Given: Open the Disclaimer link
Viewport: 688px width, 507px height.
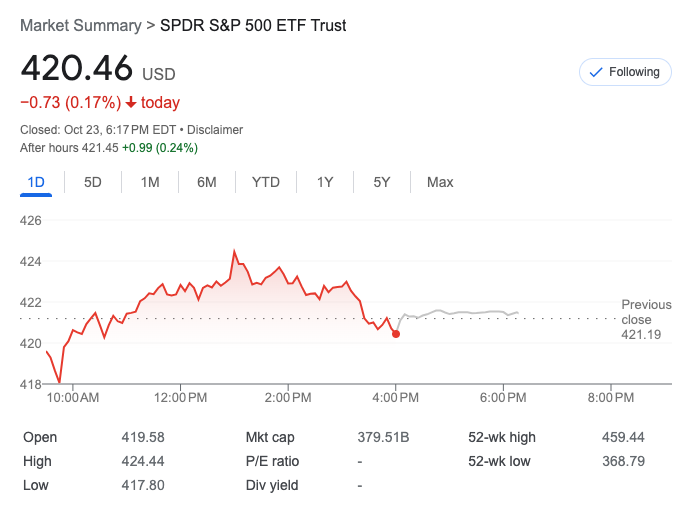Looking at the screenshot, I should 214,130.
